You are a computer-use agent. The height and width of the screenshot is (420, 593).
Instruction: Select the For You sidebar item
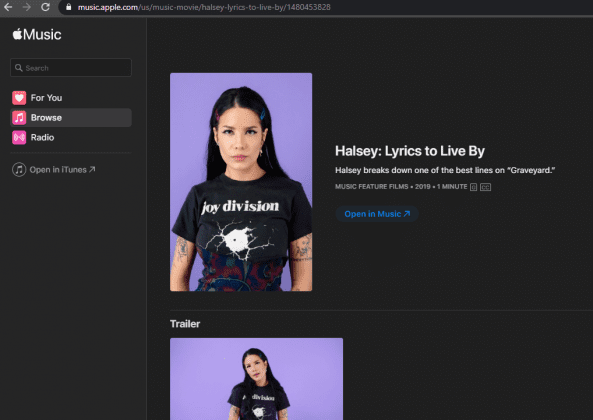[x=71, y=98]
